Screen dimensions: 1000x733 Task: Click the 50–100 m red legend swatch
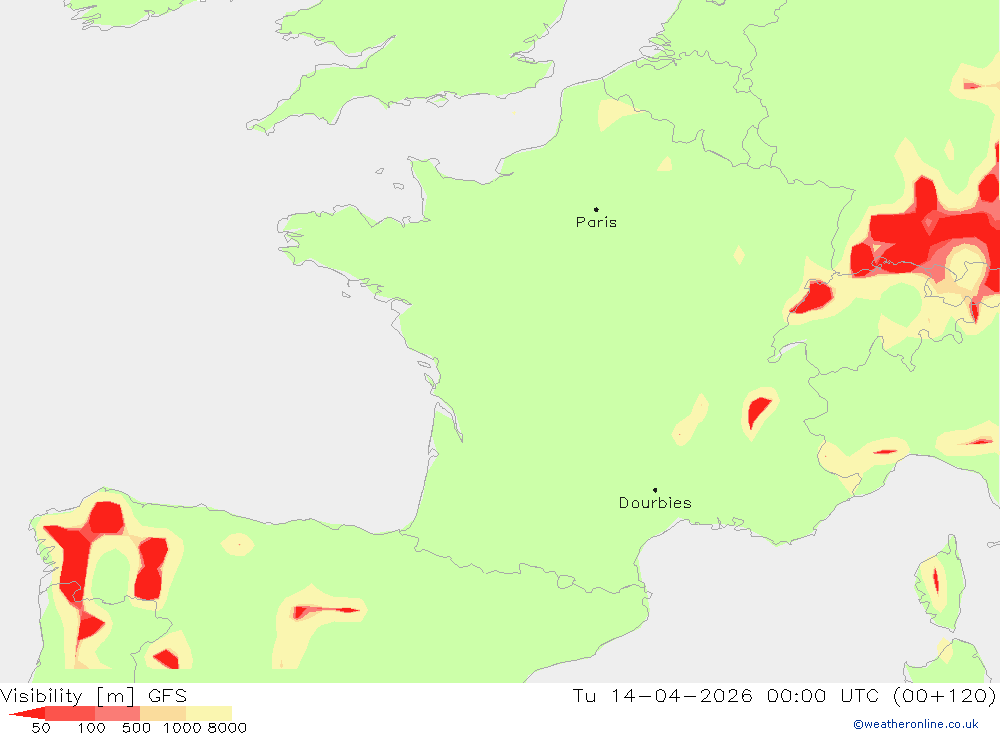pyautogui.click(x=70, y=713)
